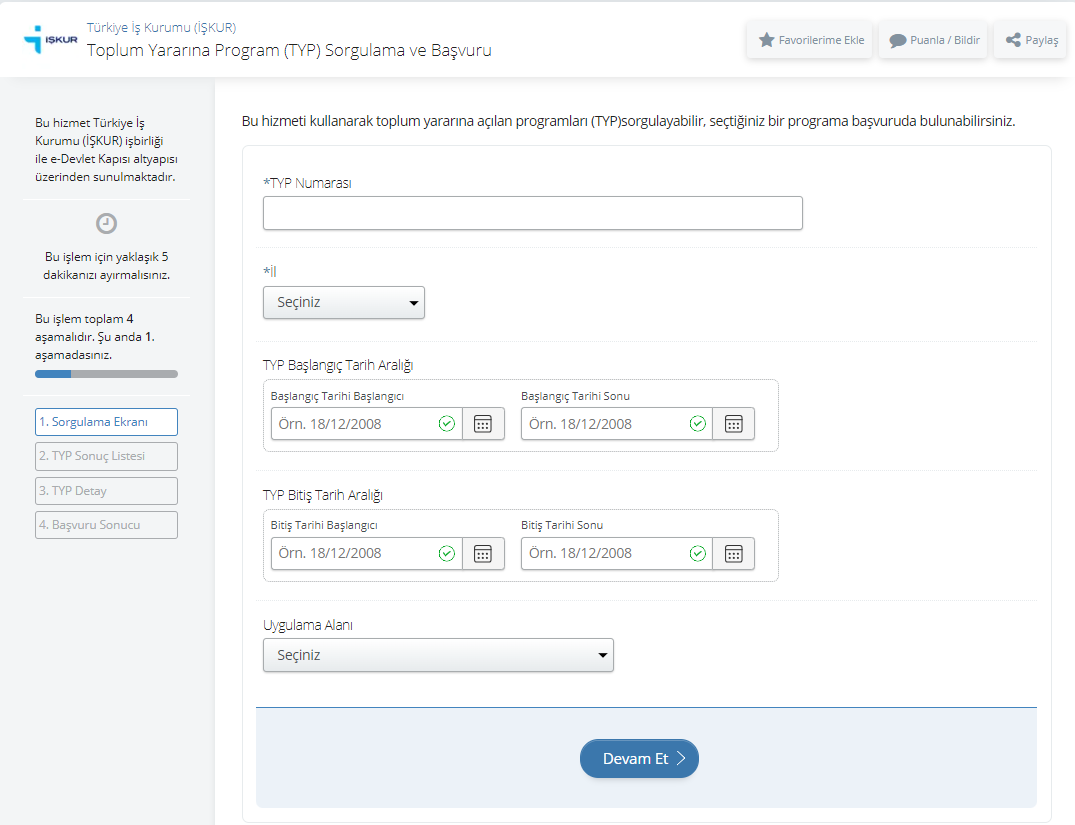Click the TYP Numarası text field

(532, 213)
